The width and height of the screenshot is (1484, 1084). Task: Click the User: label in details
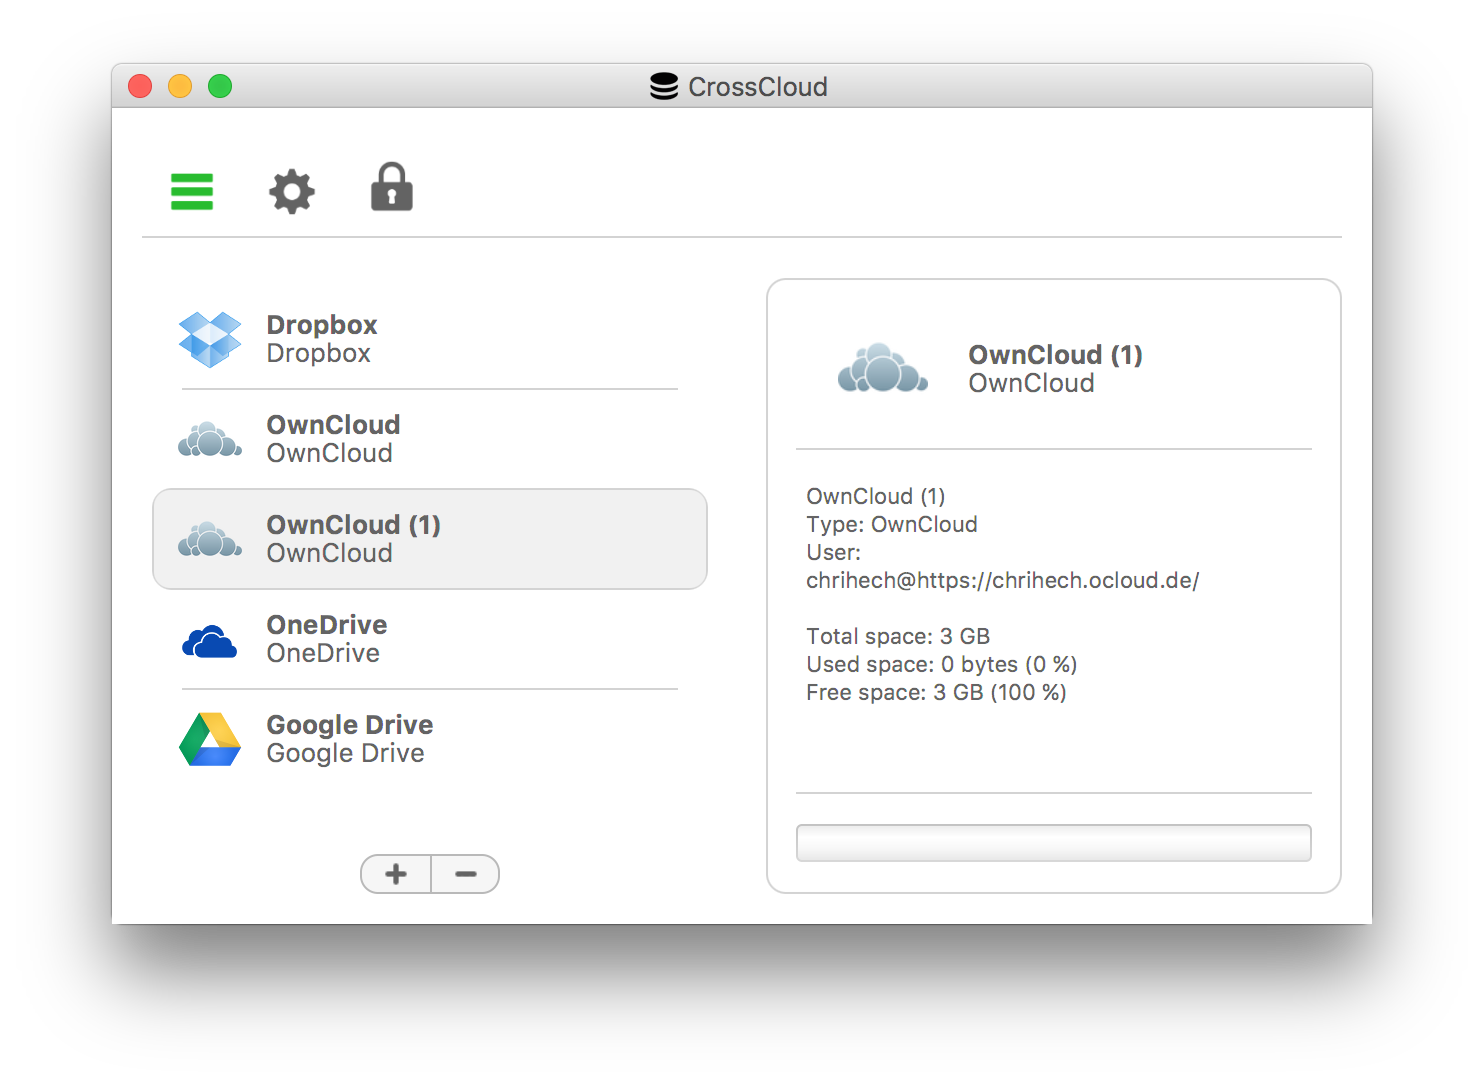click(833, 552)
